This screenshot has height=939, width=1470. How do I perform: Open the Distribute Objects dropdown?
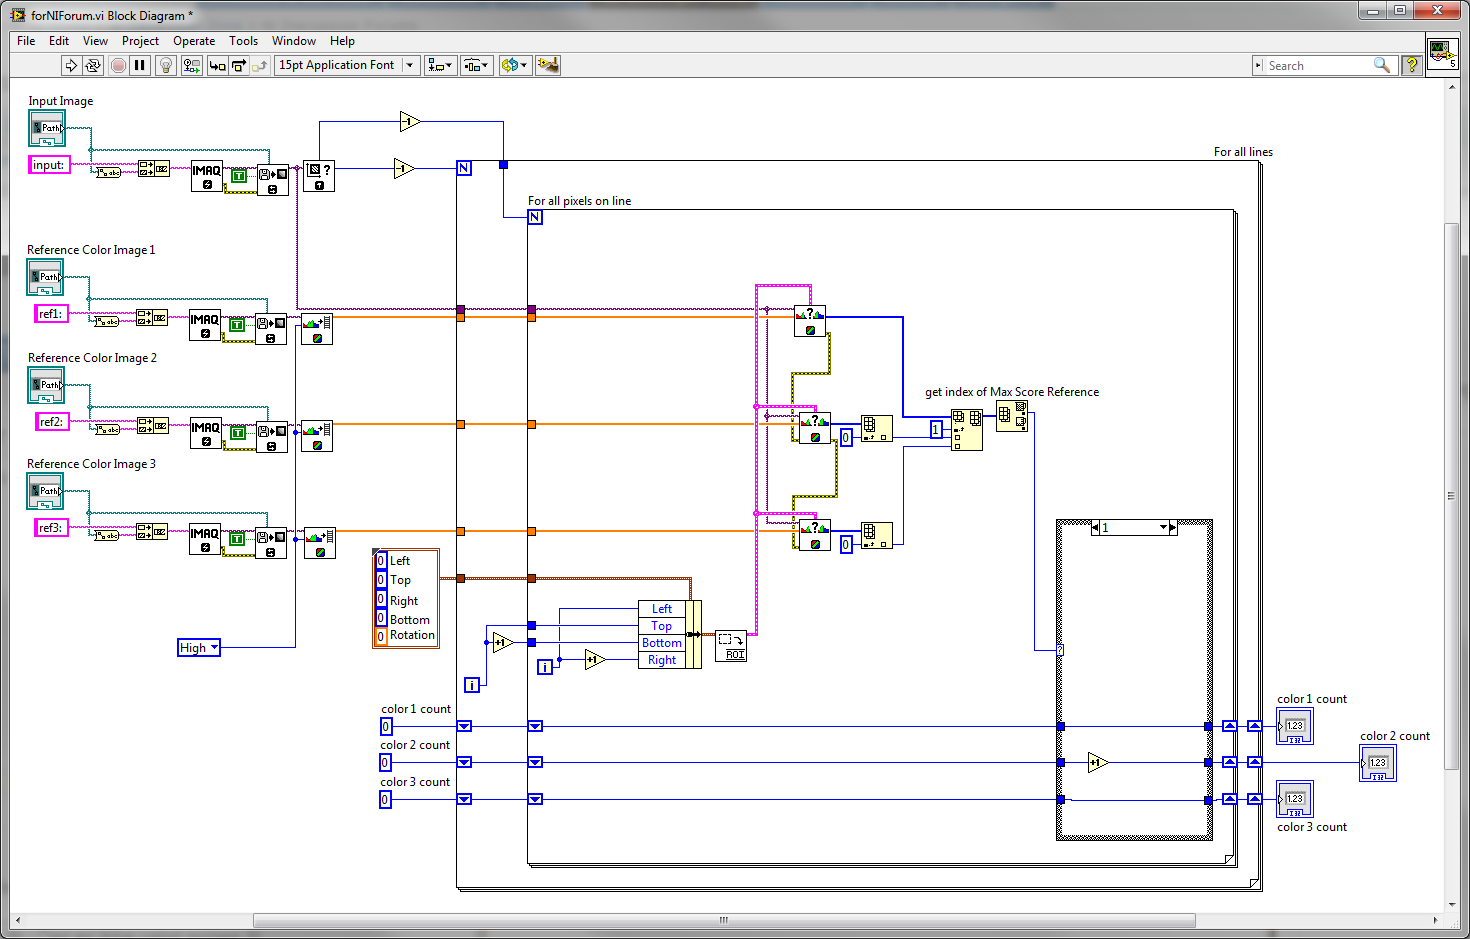coord(476,65)
